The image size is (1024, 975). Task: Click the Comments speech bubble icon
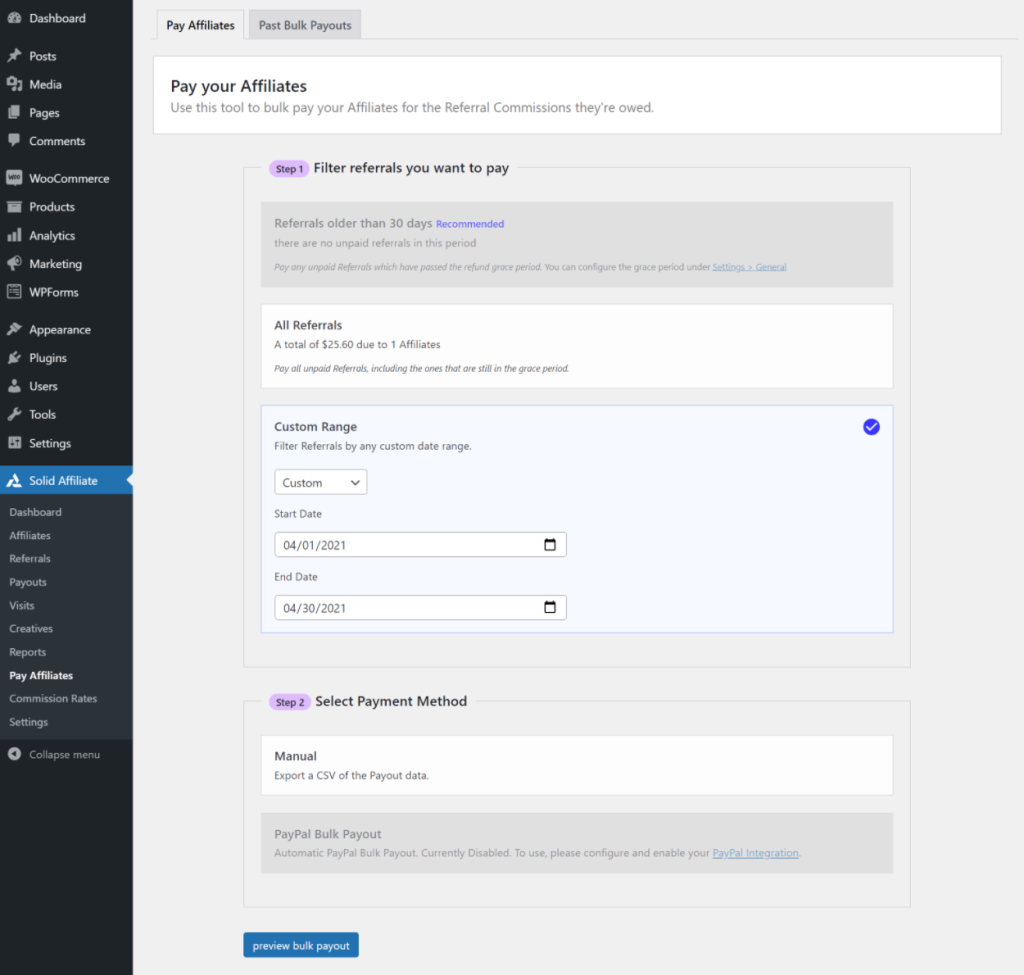click(14, 140)
